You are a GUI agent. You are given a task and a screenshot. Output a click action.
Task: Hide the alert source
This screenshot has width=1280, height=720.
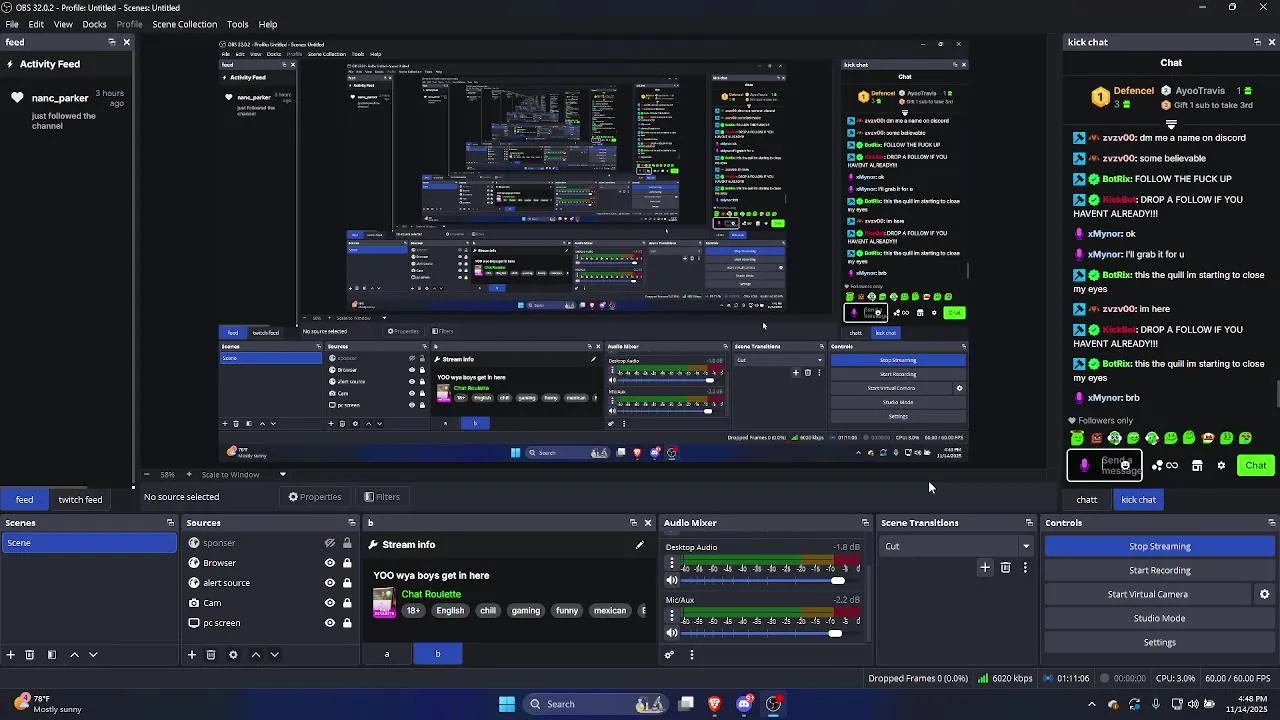click(329, 583)
